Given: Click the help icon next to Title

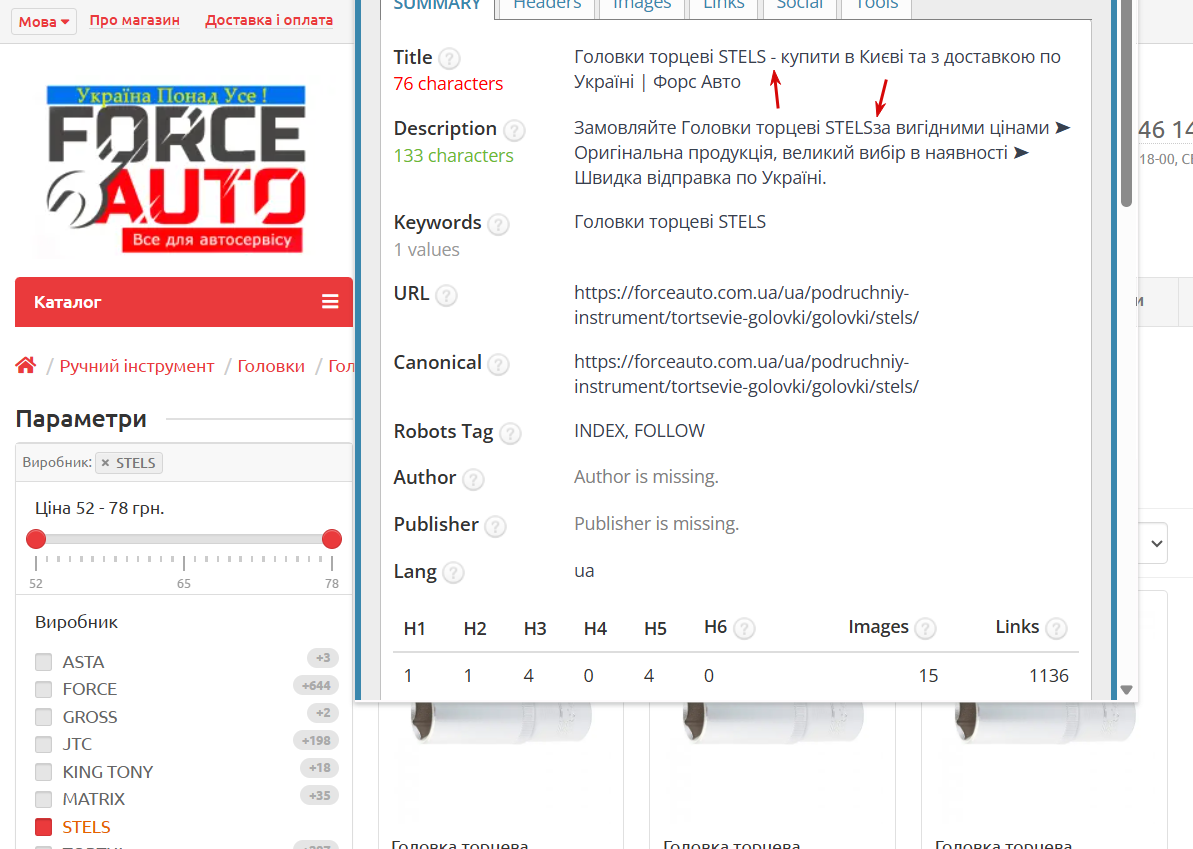Looking at the screenshot, I should tap(450, 59).
